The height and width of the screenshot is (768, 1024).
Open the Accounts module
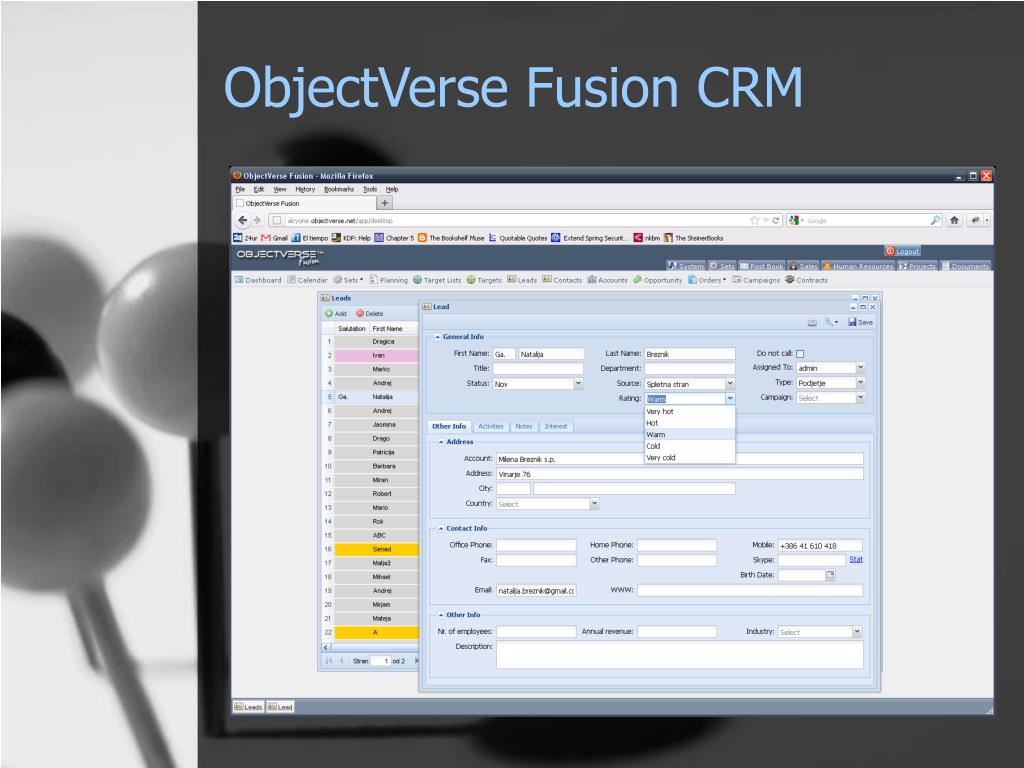607,280
